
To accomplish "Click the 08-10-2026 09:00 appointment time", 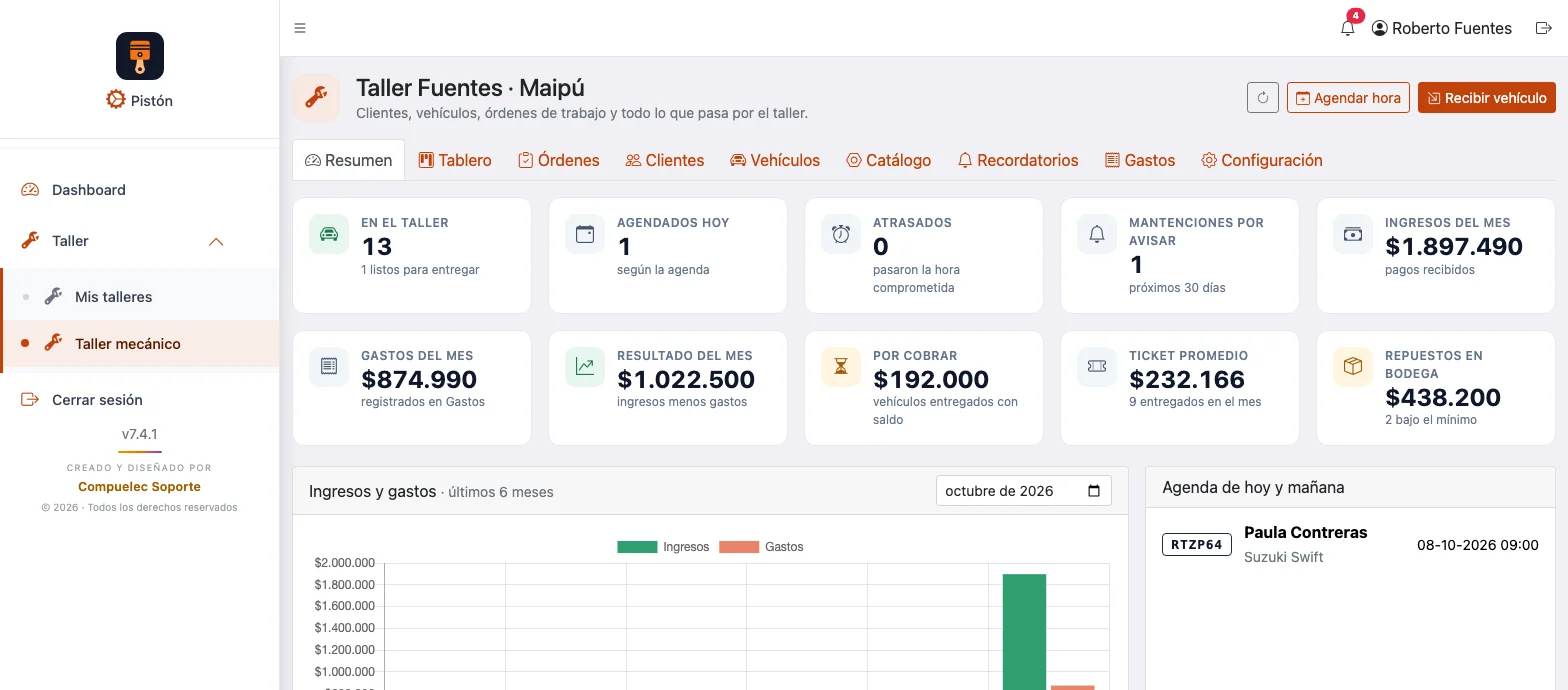I will click(1478, 545).
